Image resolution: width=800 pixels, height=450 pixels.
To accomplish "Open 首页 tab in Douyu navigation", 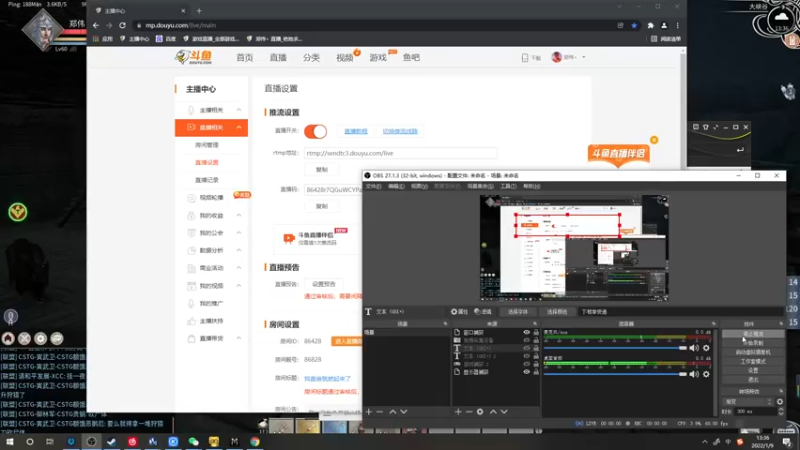I will tap(244, 58).
